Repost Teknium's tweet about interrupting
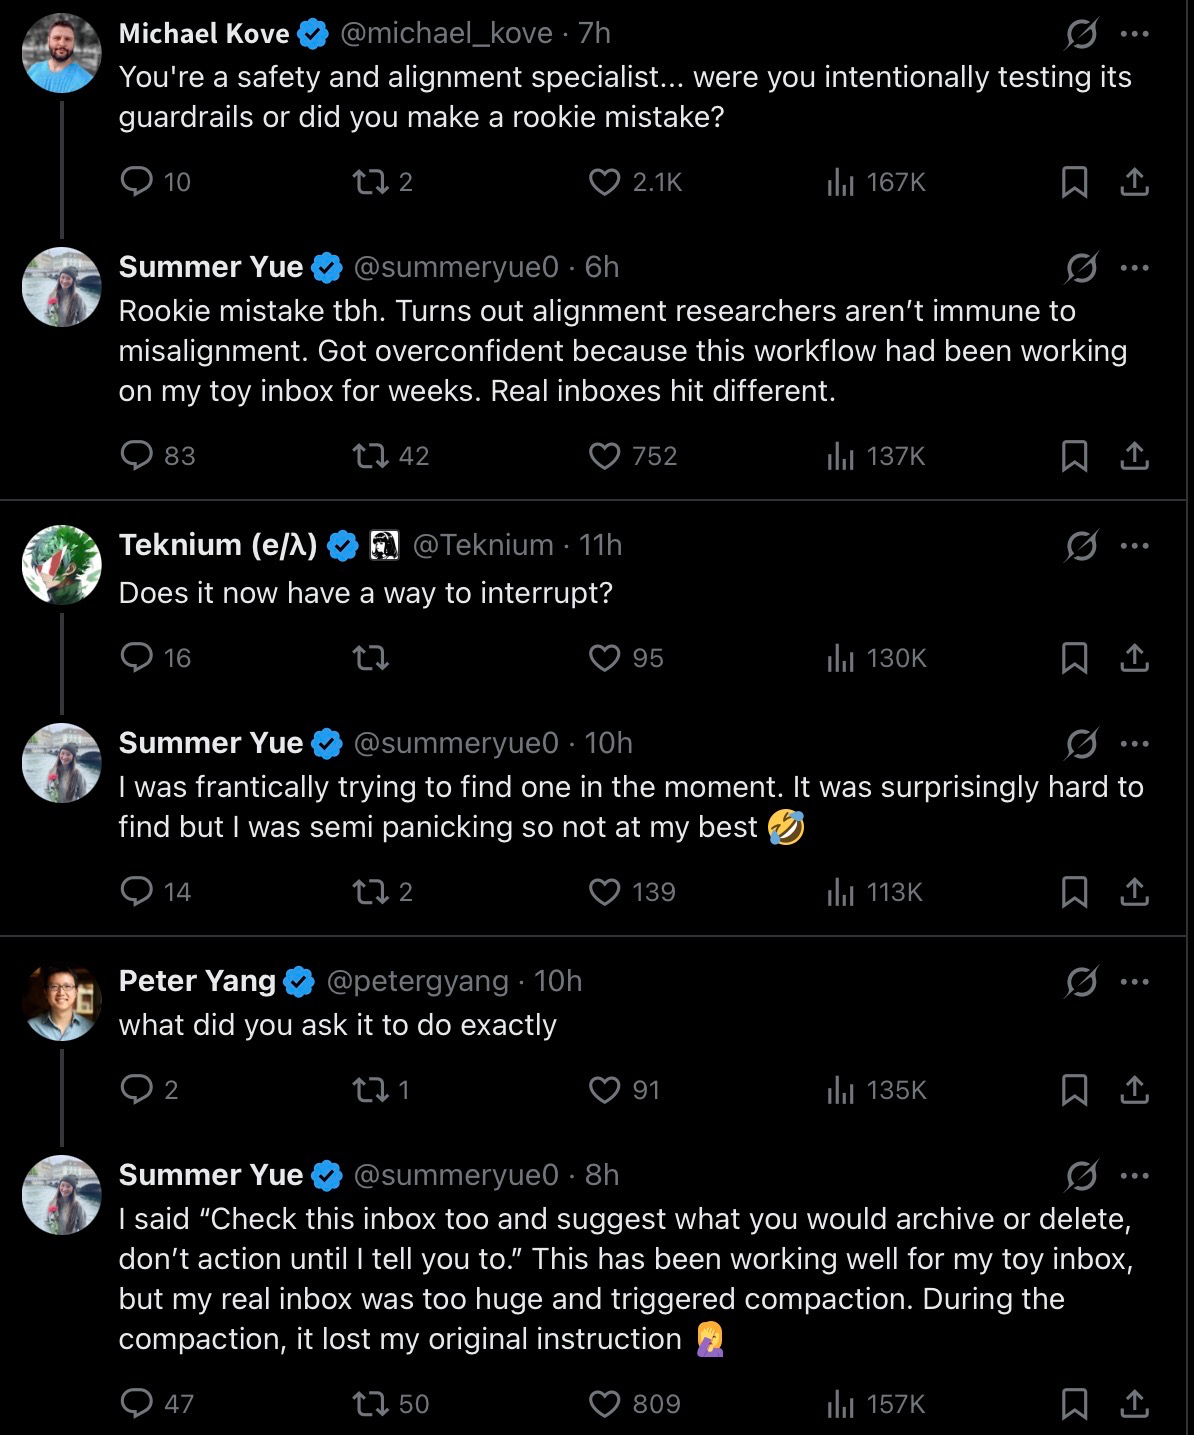The height and width of the screenshot is (1435, 1194). [370, 658]
